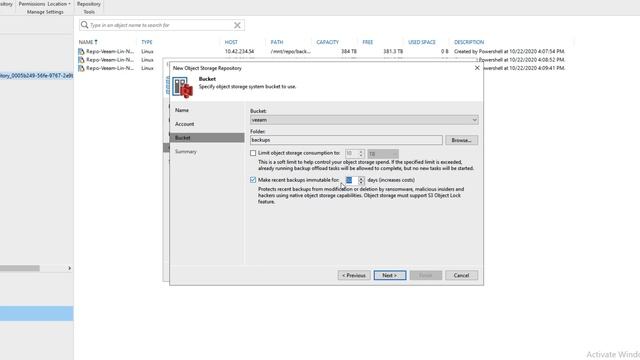Open the TB unit dropdown
640x360 pixels.
tap(383, 153)
